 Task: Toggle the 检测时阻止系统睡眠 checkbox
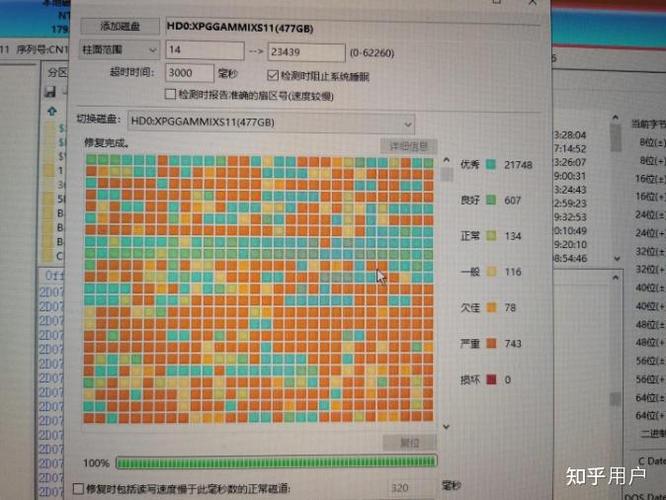click(x=272, y=76)
